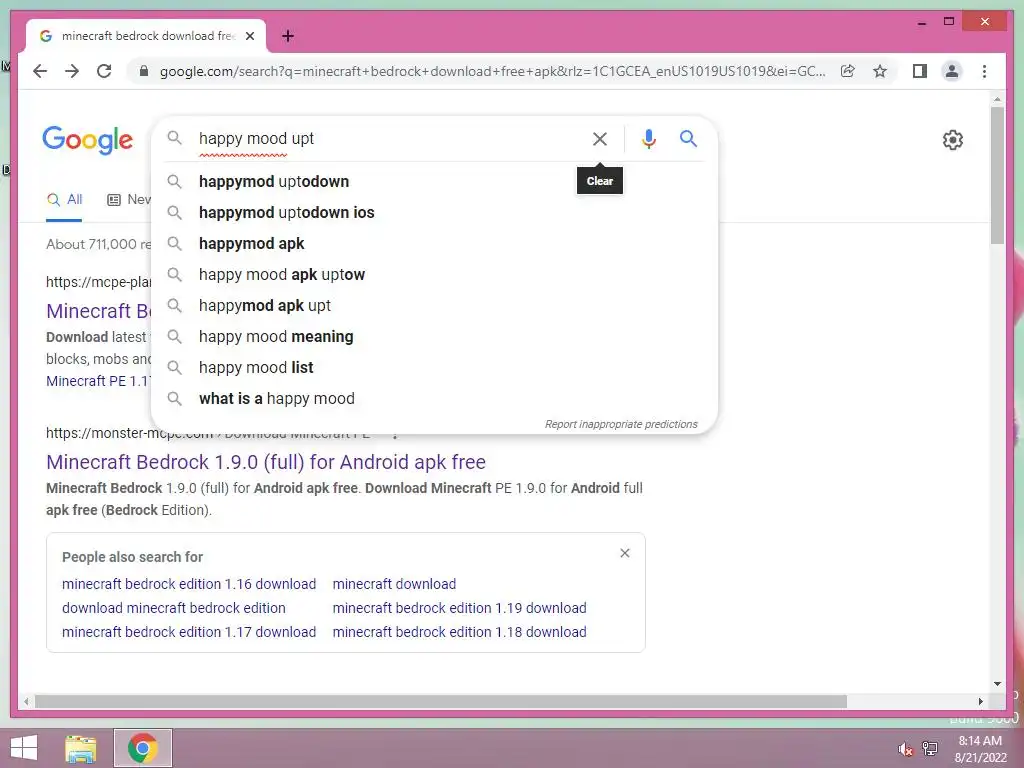The image size is (1024, 768).
Task: Click the horizontal scrollbar left arrow
Action: (x=25, y=701)
